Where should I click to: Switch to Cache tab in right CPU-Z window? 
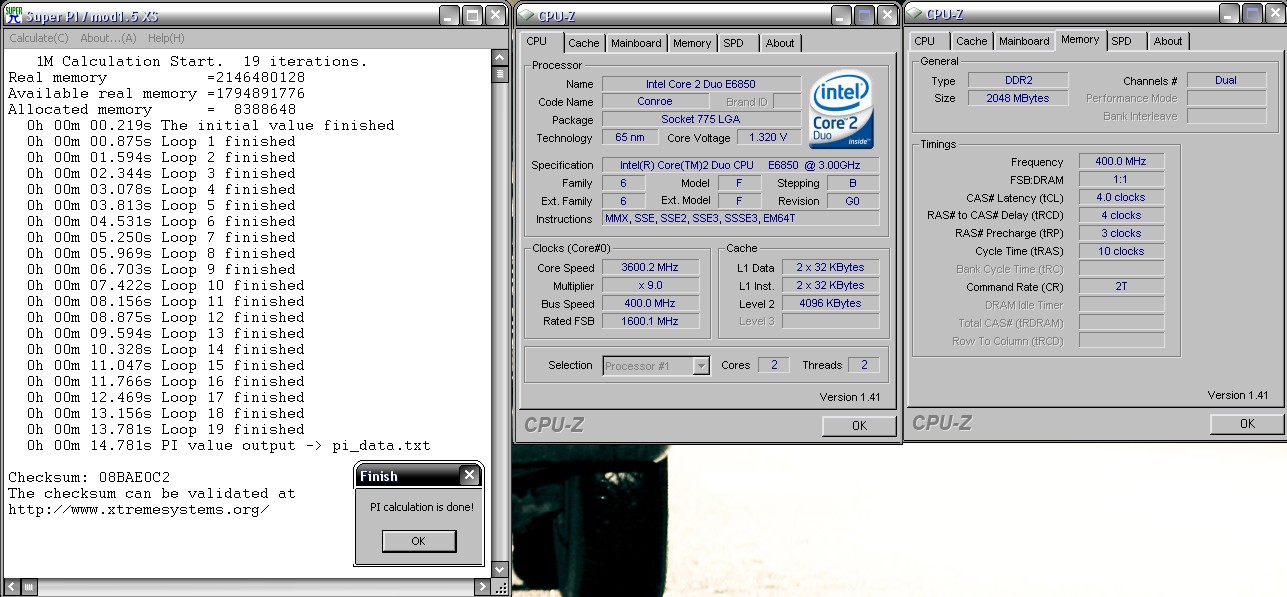pos(971,41)
